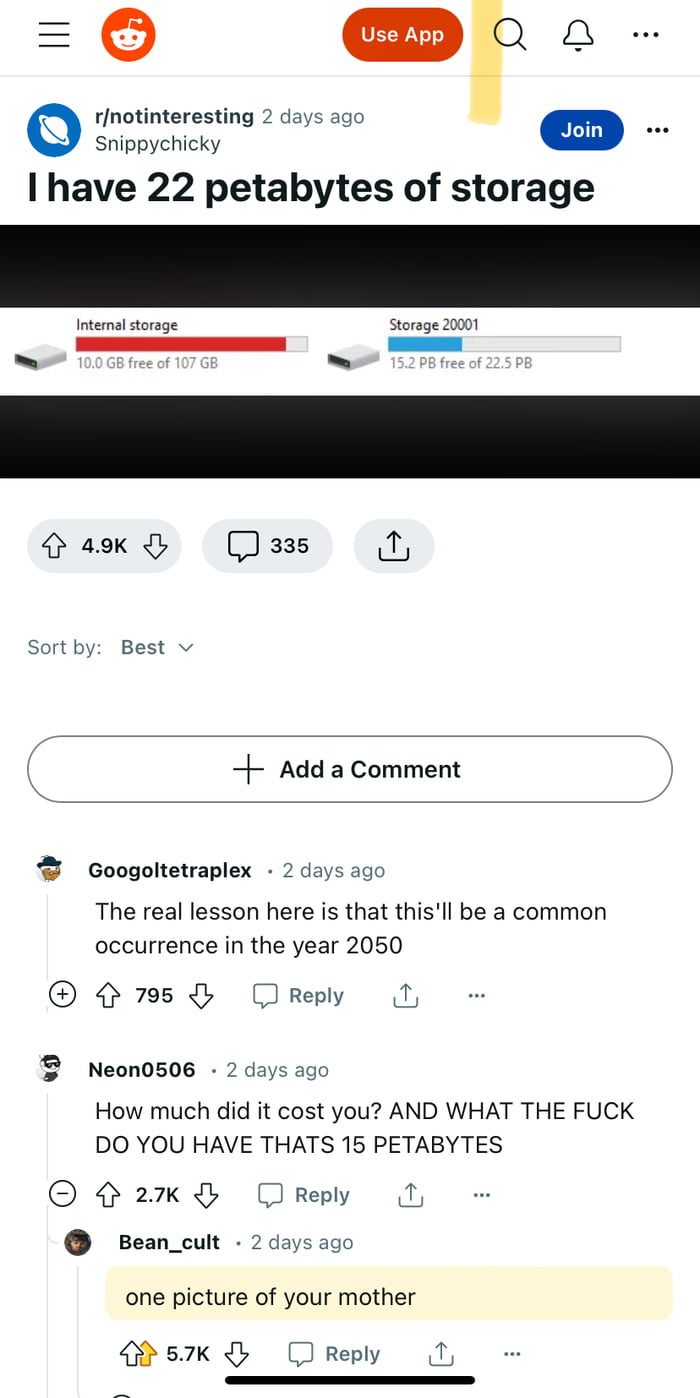This screenshot has width=700, height=1398.
Task: Tap the Reddit snoo logo
Action: tap(128, 34)
